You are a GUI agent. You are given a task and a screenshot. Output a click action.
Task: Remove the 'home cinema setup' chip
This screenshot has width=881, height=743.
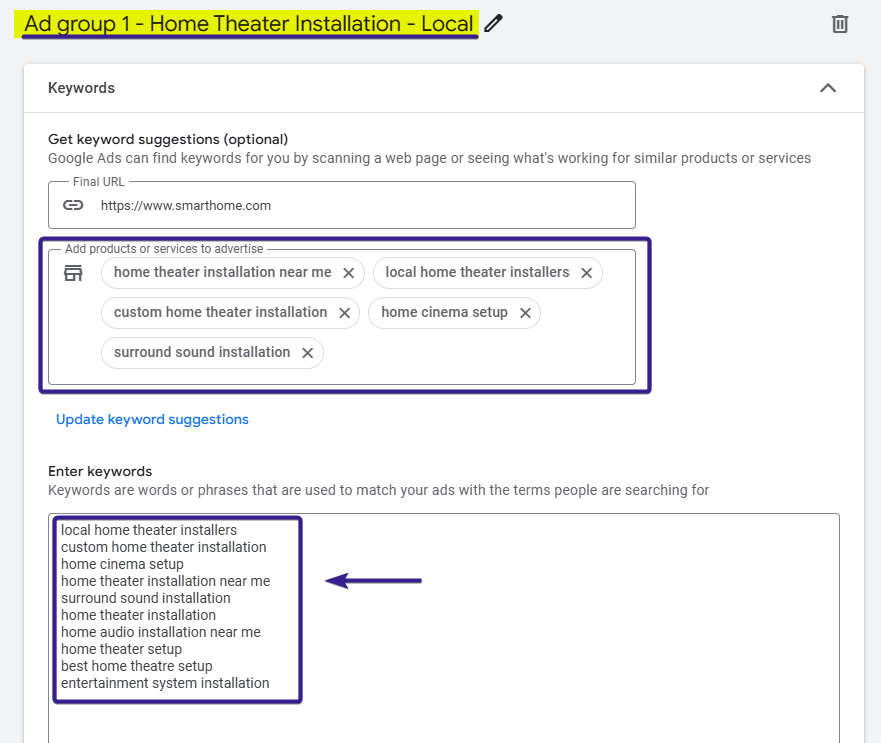tap(524, 313)
